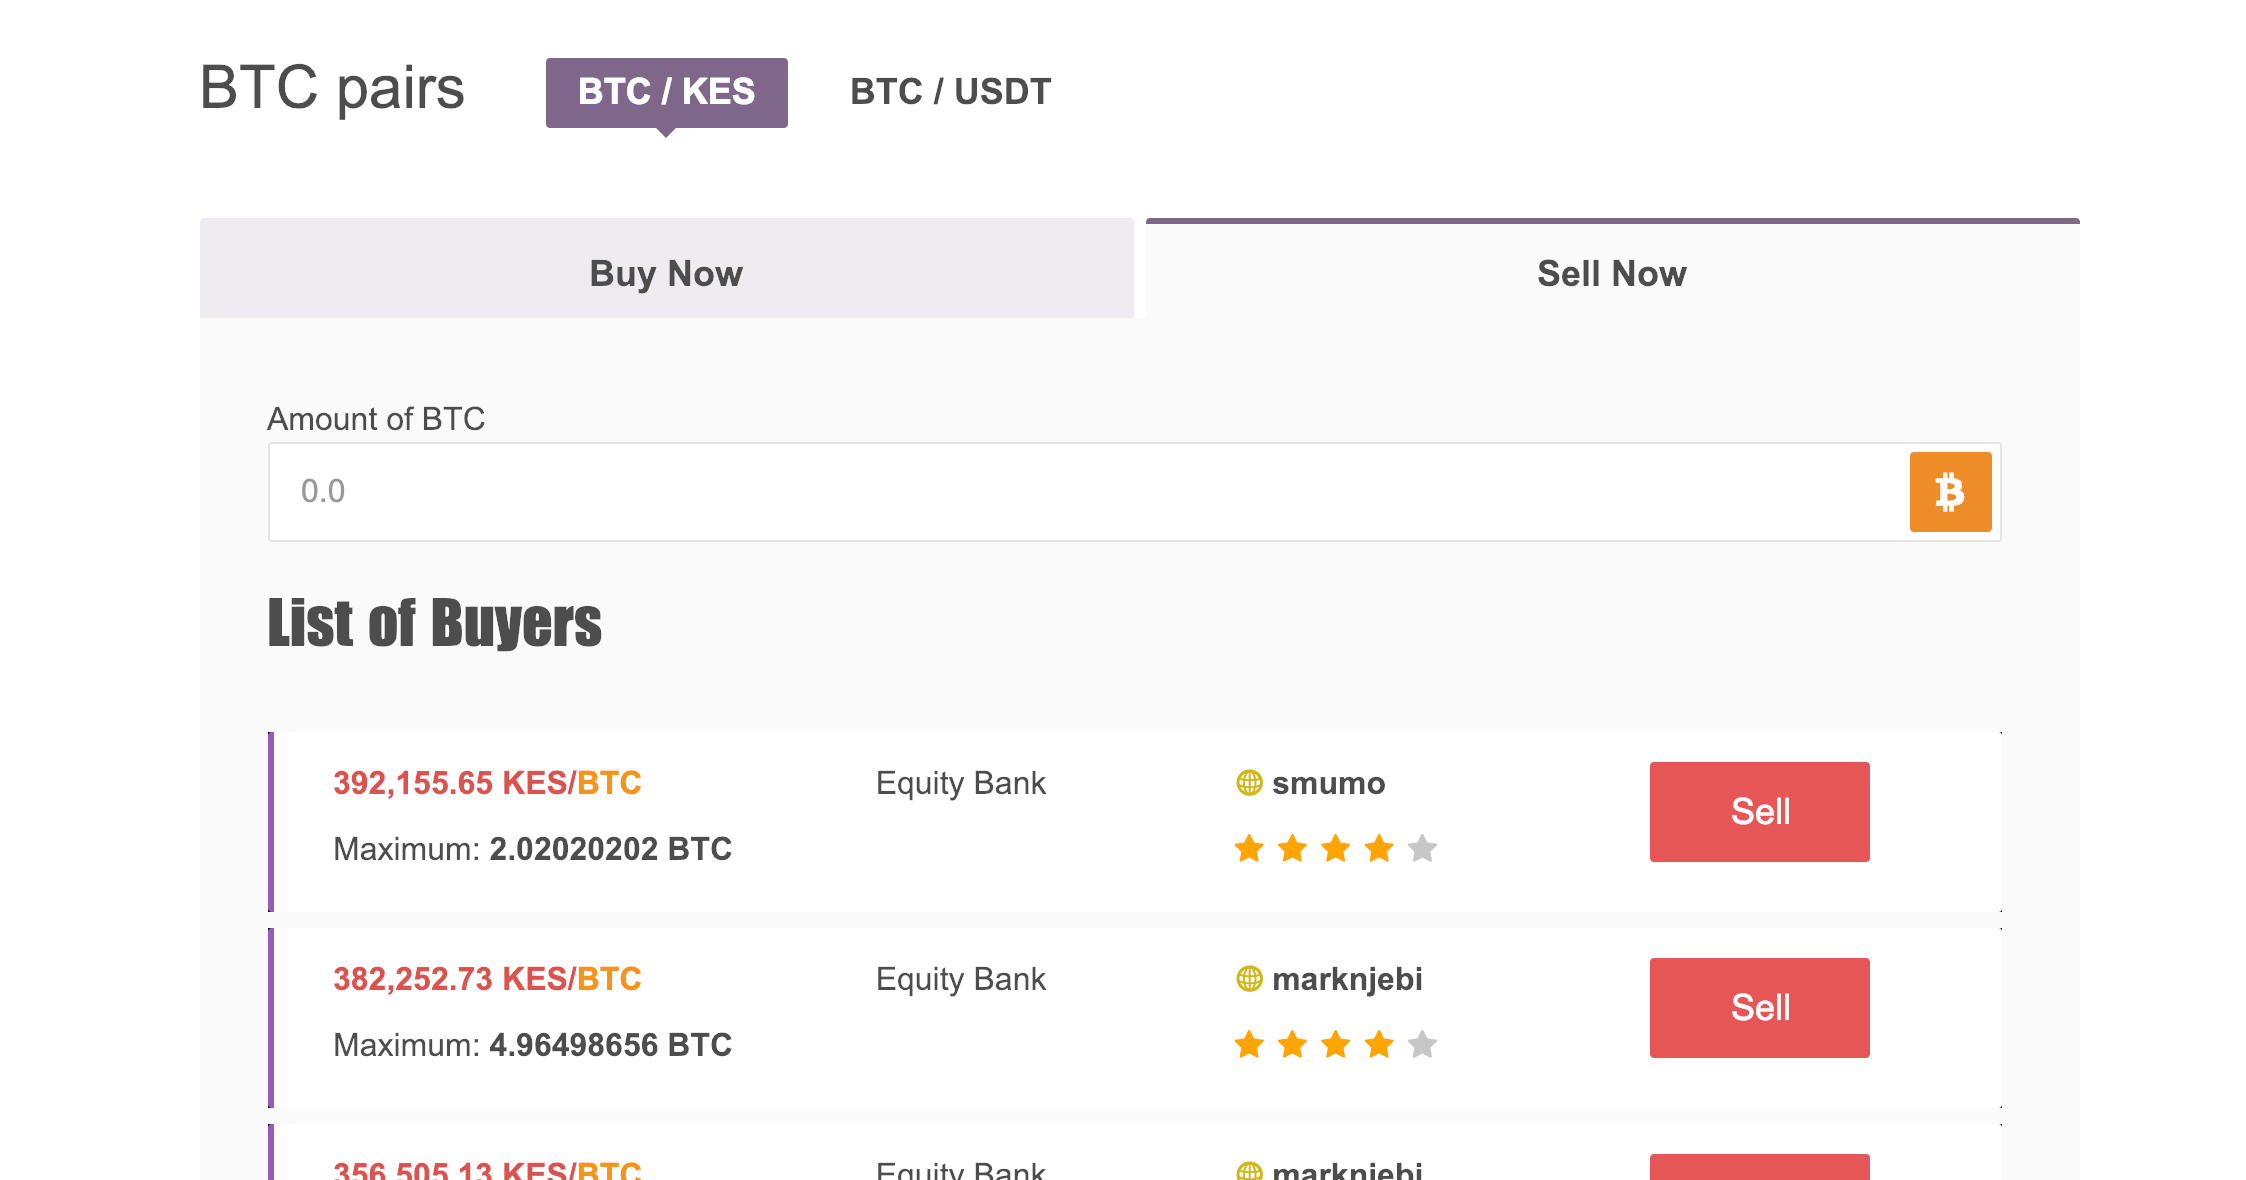Click the first star under smumo
The width and height of the screenshot is (2246, 1180).
point(1247,848)
